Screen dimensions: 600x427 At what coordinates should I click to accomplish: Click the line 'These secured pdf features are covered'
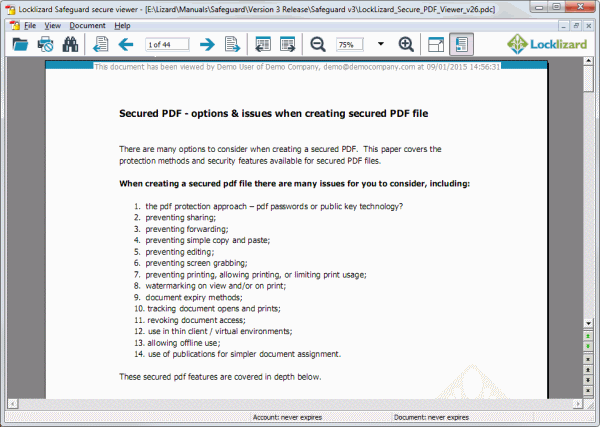click(x=220, y=377)
